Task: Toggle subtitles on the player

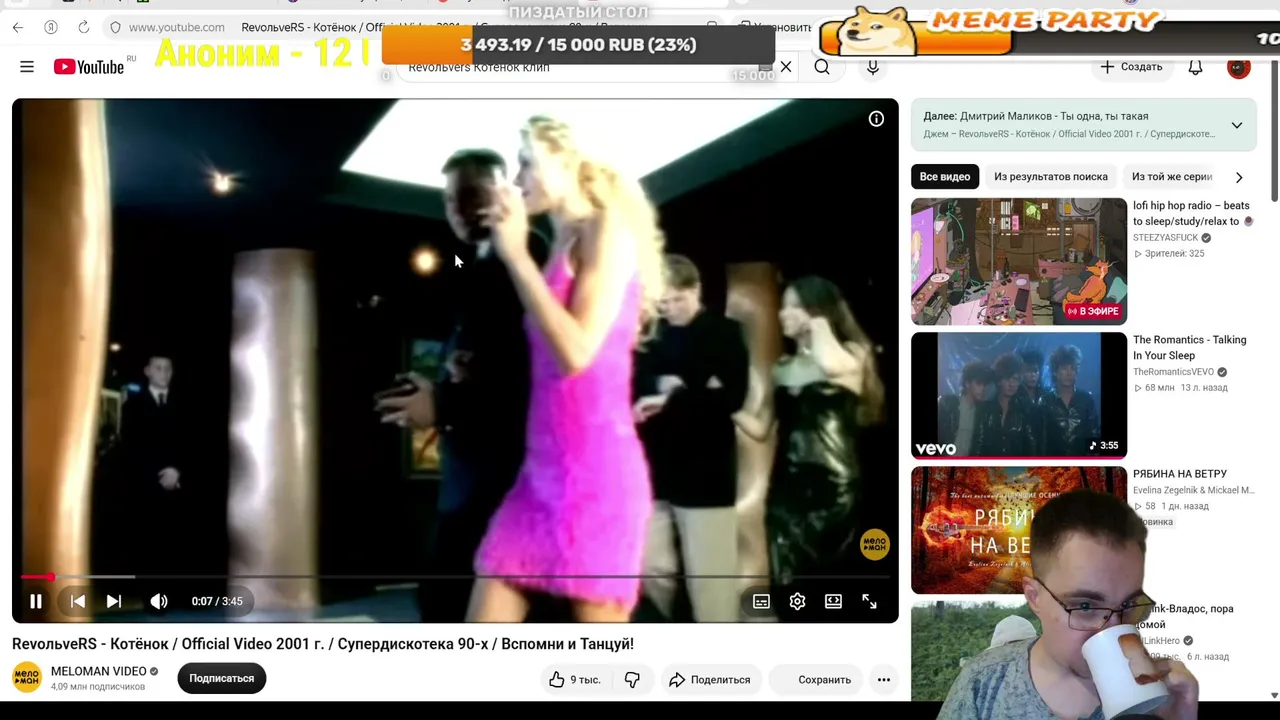Action: (x=761, y=601)
